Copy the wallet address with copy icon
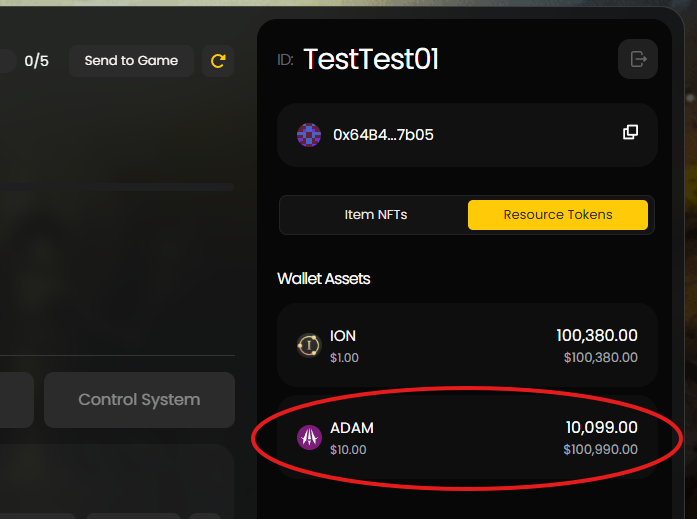 pyautogui.click(x=630, y=133)
